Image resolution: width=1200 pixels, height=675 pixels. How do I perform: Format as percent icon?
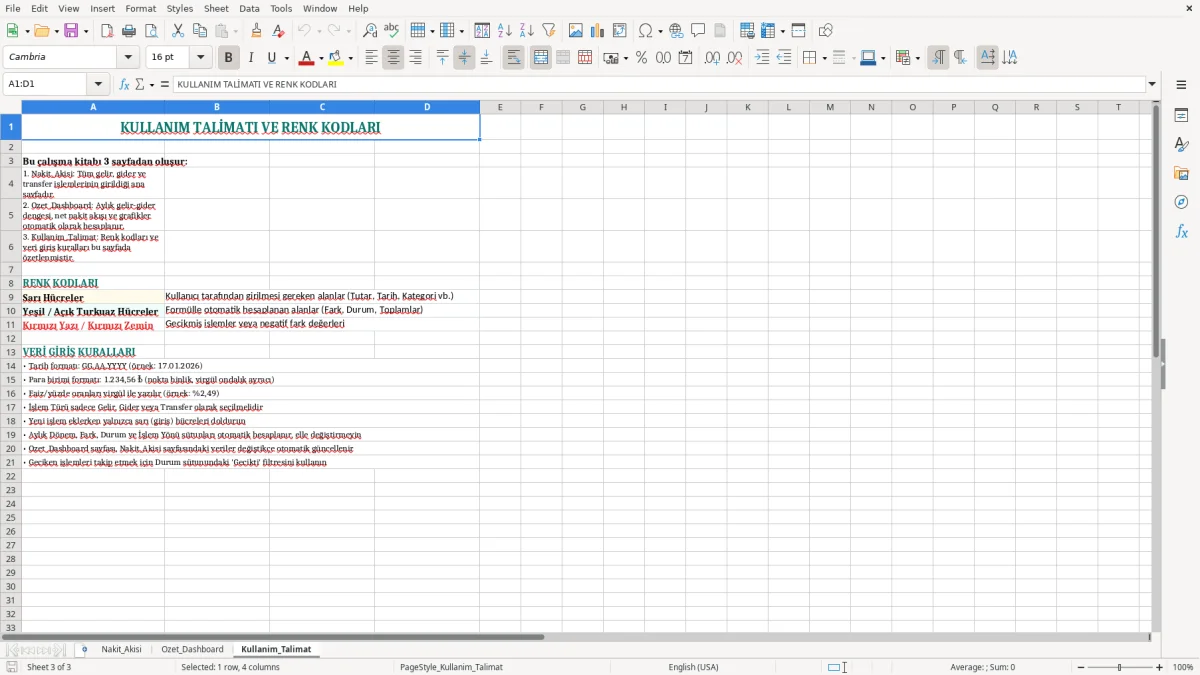[x=641, y=58]
